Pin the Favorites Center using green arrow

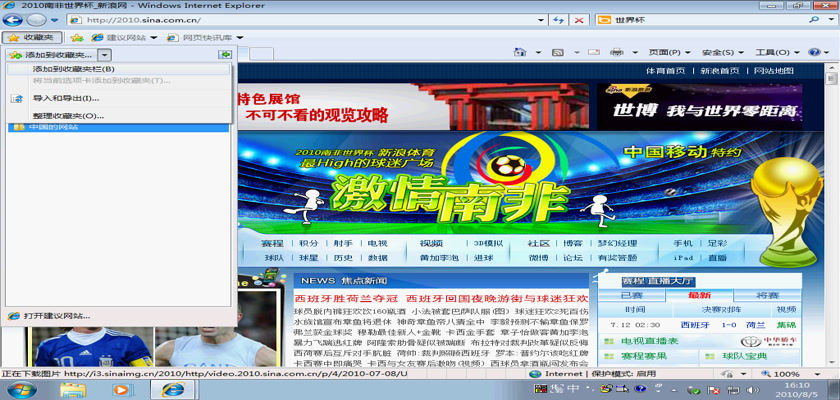coord(225,54)
